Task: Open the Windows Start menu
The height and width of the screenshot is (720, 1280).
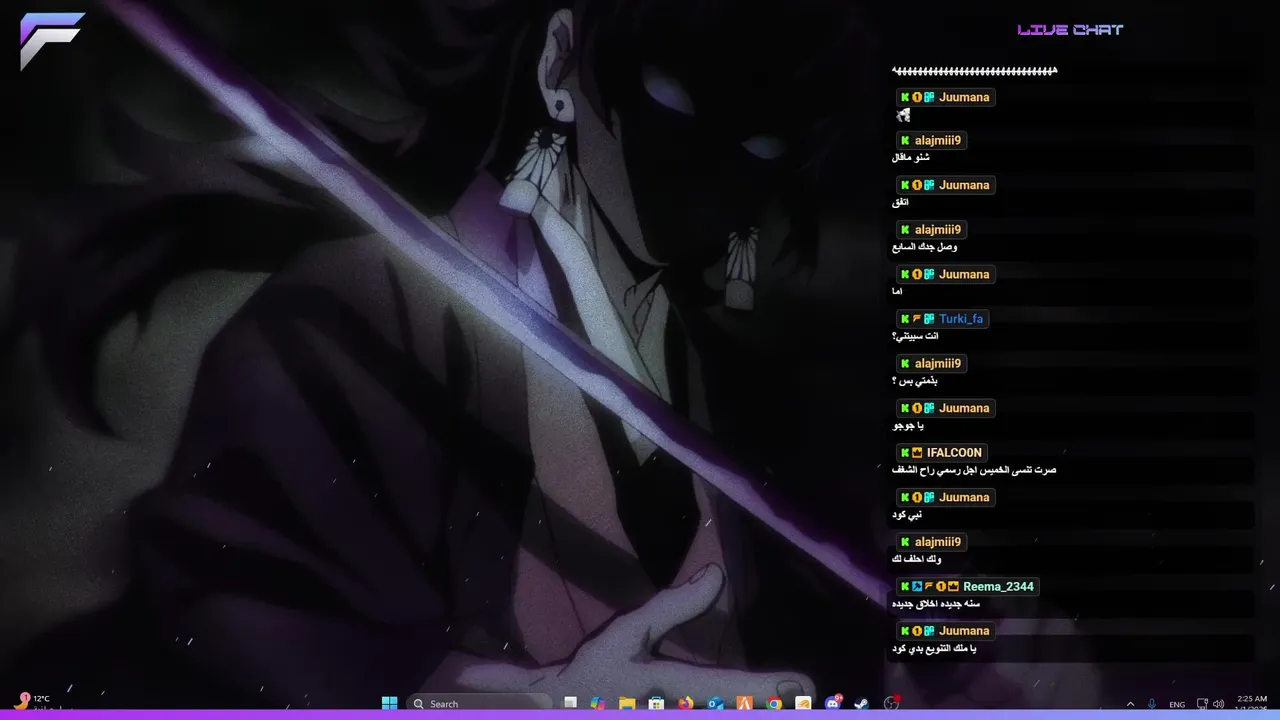Action: [x=389, y=703]
